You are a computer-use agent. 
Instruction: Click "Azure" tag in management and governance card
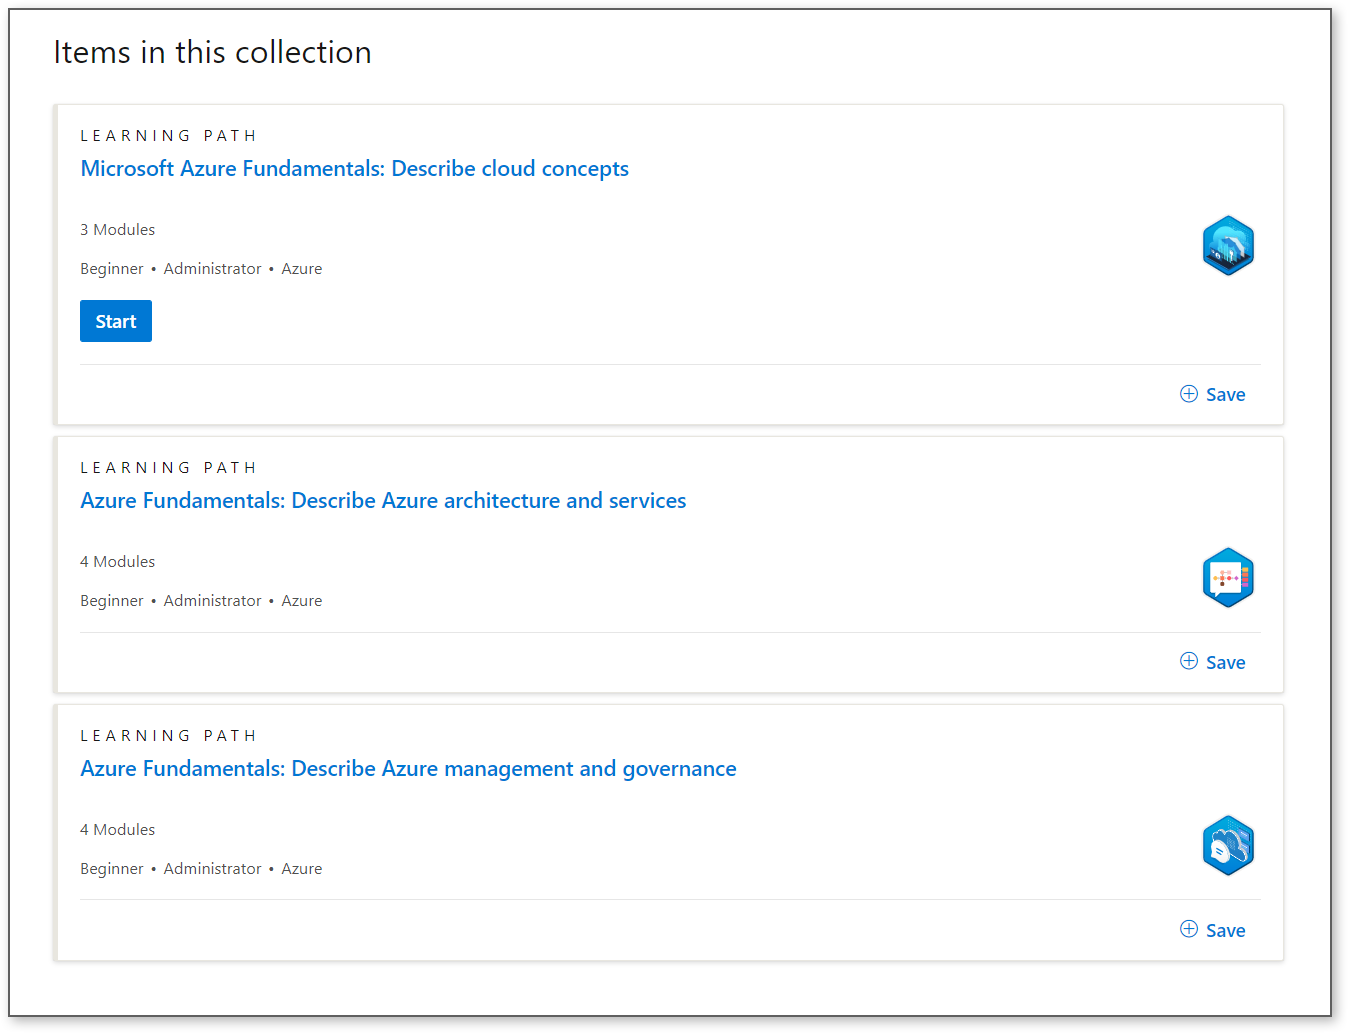302,869
